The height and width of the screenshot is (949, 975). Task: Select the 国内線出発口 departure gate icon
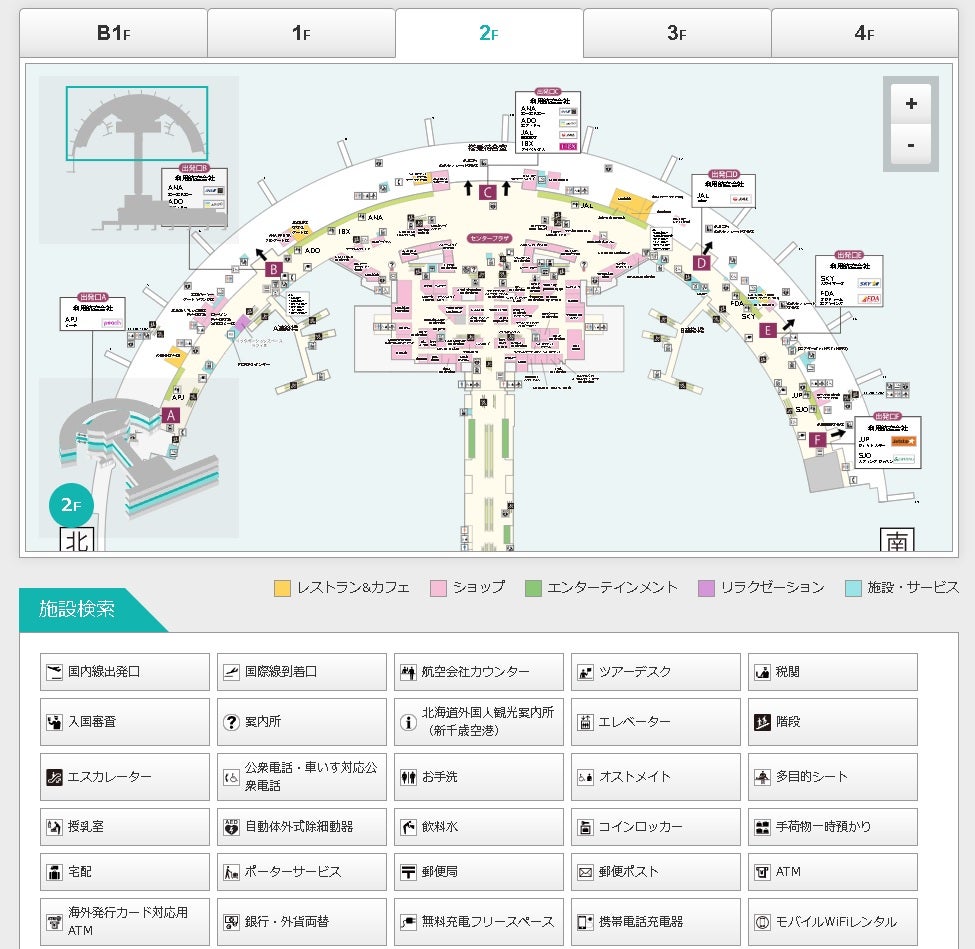click(123, 671)
